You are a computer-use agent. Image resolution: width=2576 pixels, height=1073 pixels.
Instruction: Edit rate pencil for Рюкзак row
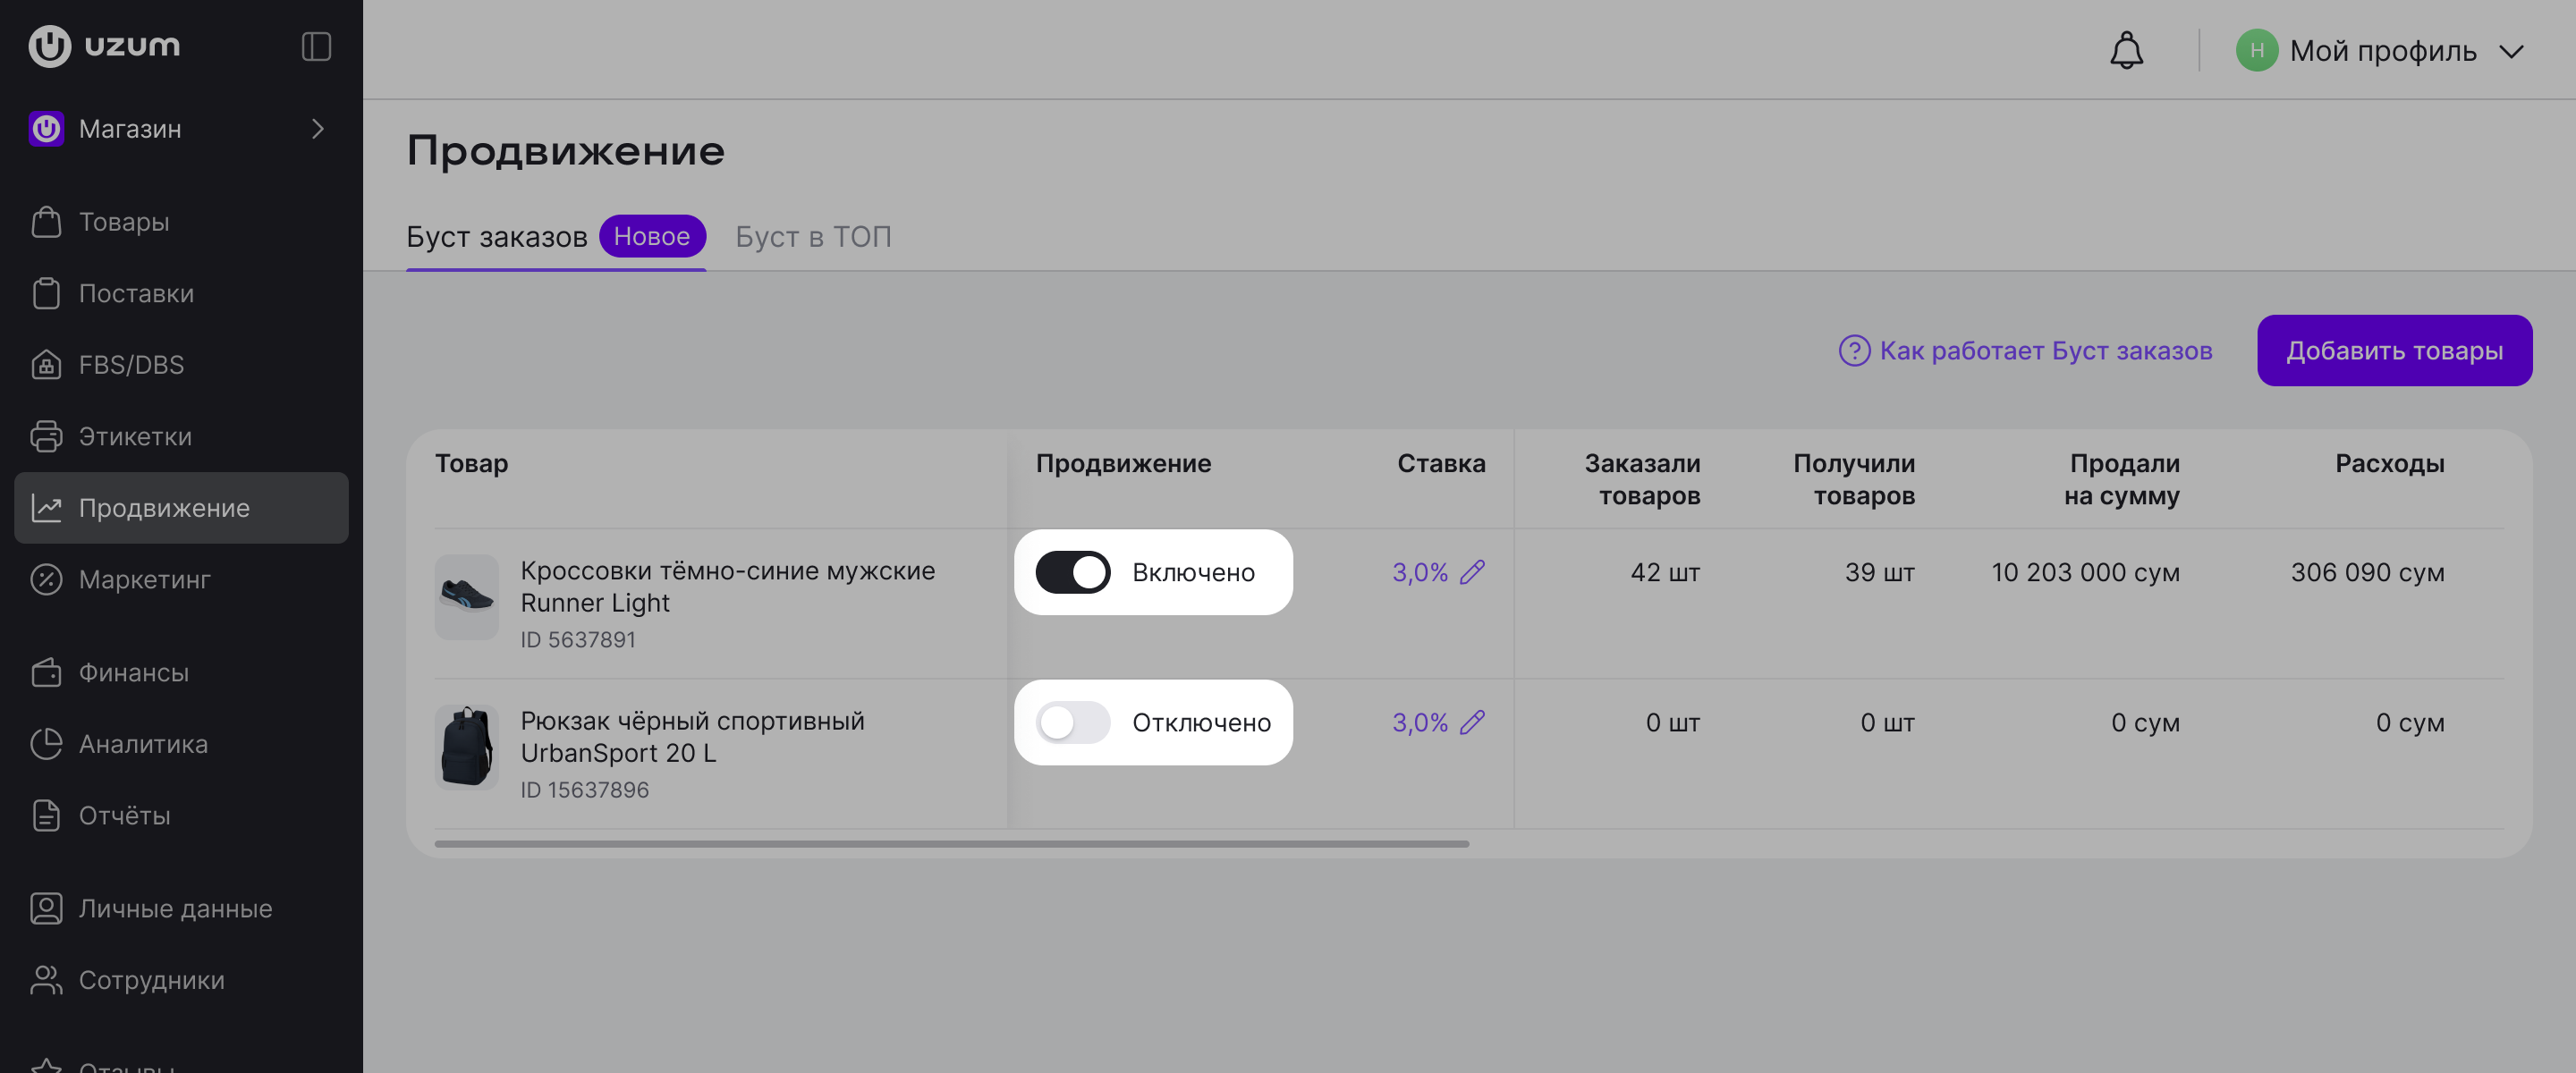[1472, 722]
